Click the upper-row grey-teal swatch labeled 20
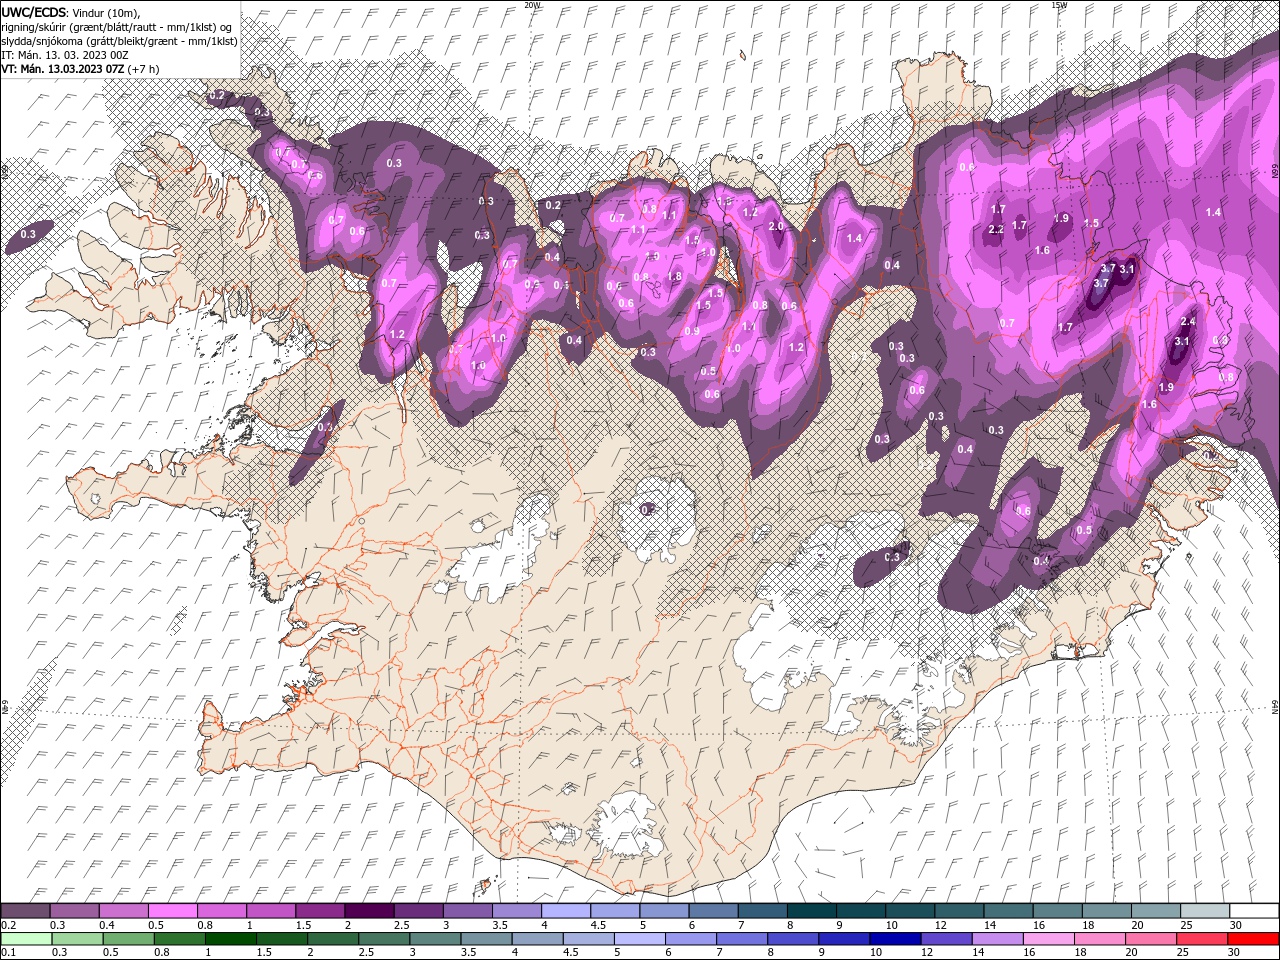 1156,911
